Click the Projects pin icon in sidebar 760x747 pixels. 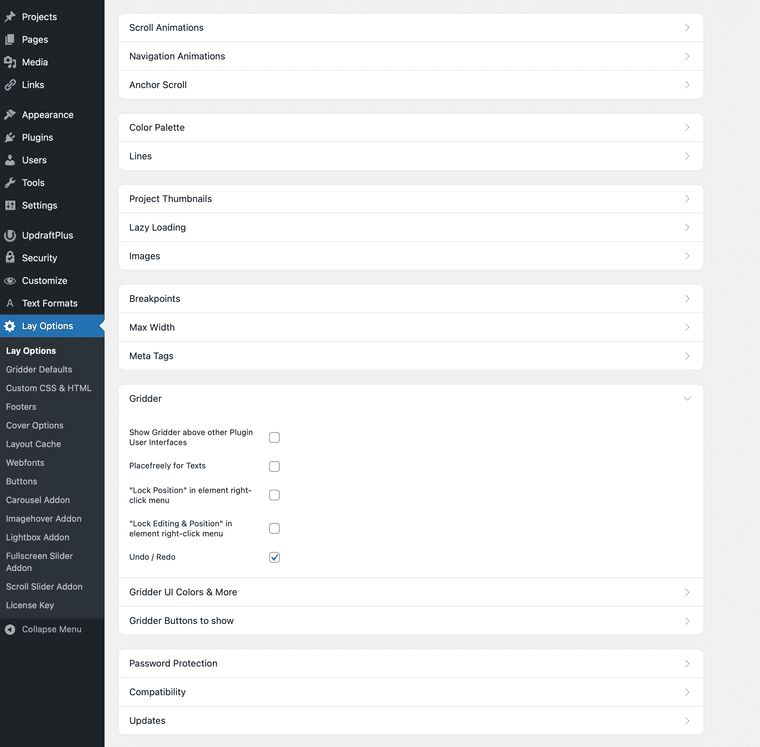[x=10, y=16]
